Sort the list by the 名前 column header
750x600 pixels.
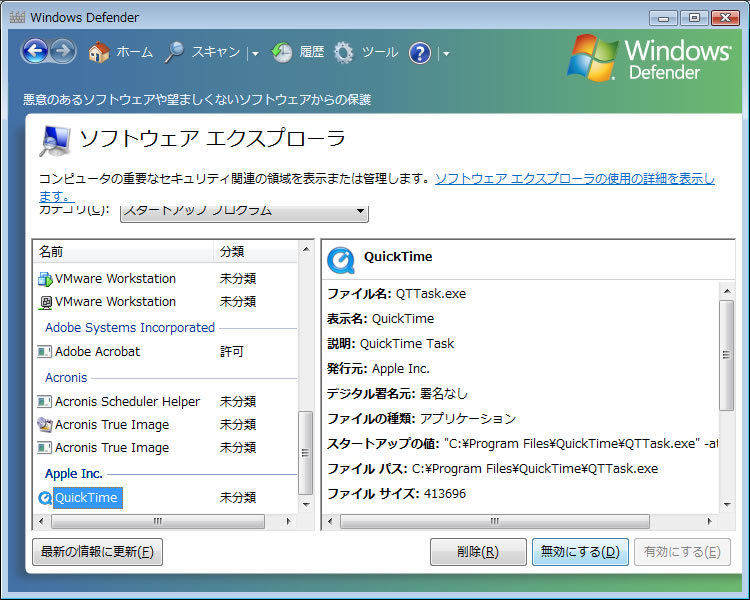point(123,252)
